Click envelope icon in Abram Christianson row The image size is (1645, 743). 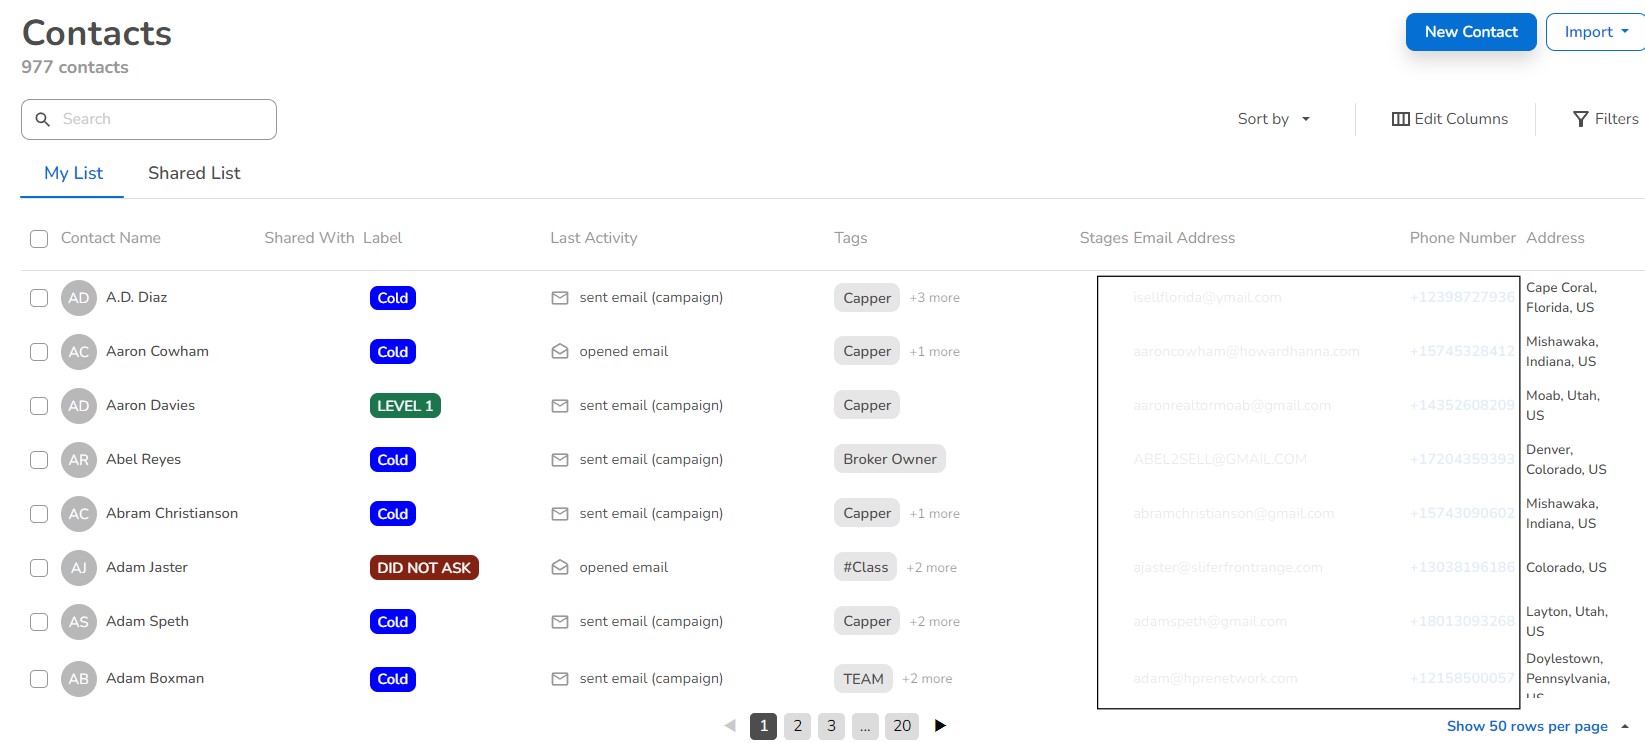(560, 514)
